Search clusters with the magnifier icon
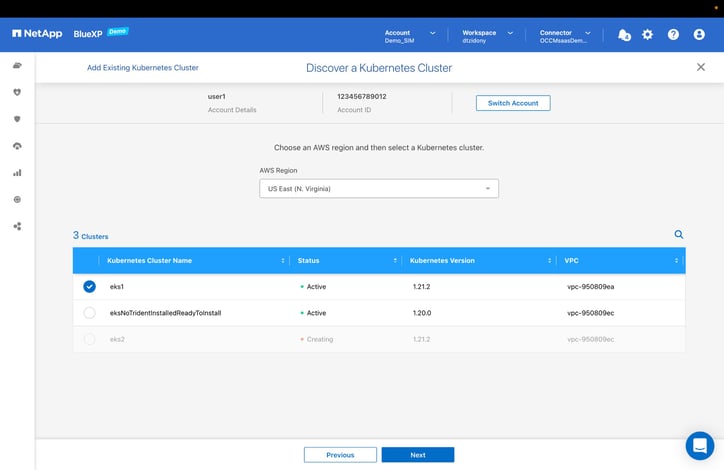The height and width of the screenshot is (470, 724). (x=679, y=235)
